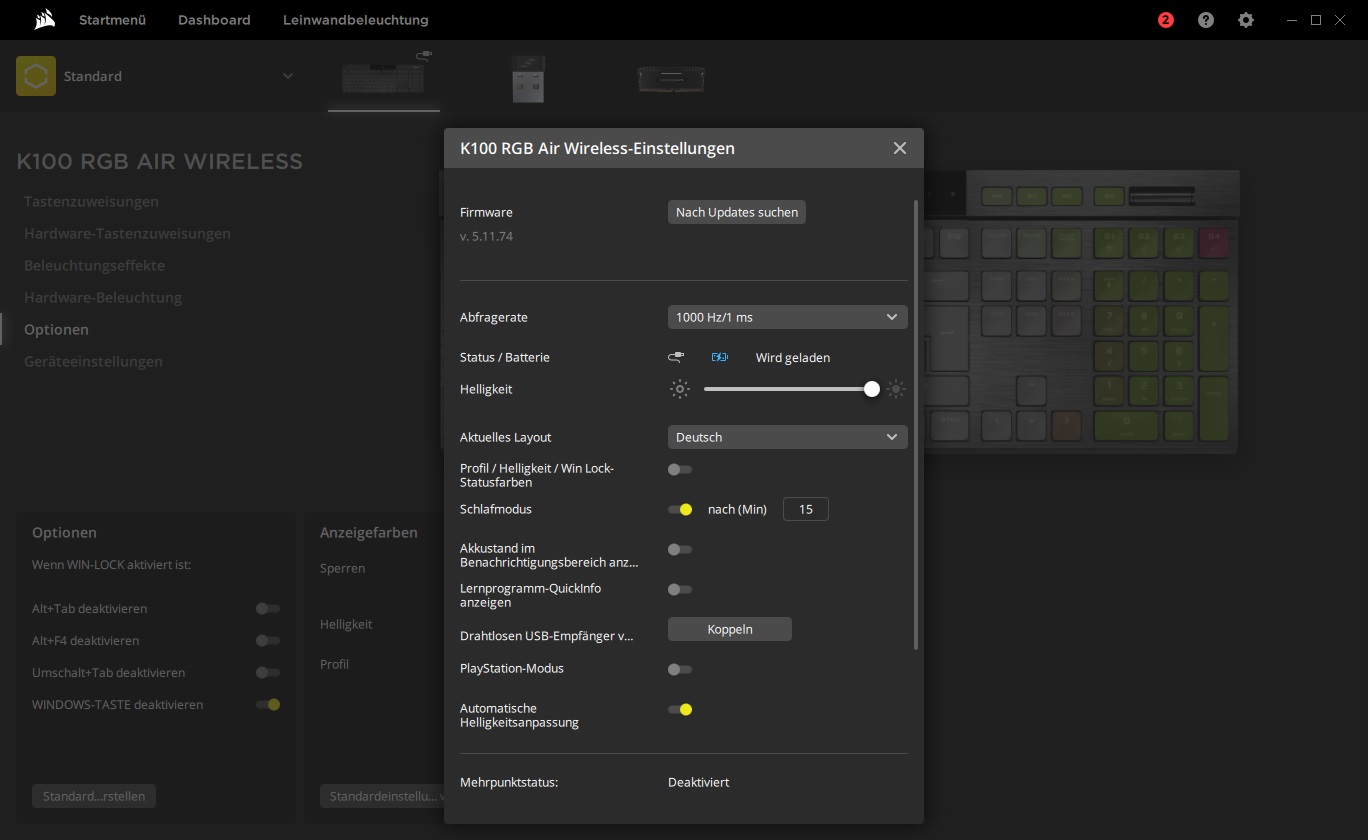Screen dimensions: 1368x840
Task: Maximize the iCUE window
Action: click(1316, 20)
